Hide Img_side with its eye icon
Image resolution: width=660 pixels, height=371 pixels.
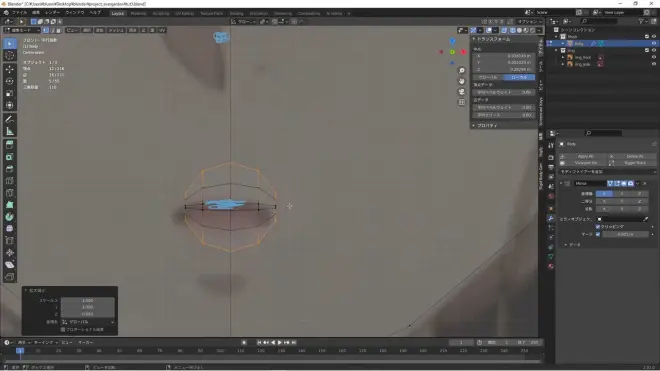tap(654, 64)
